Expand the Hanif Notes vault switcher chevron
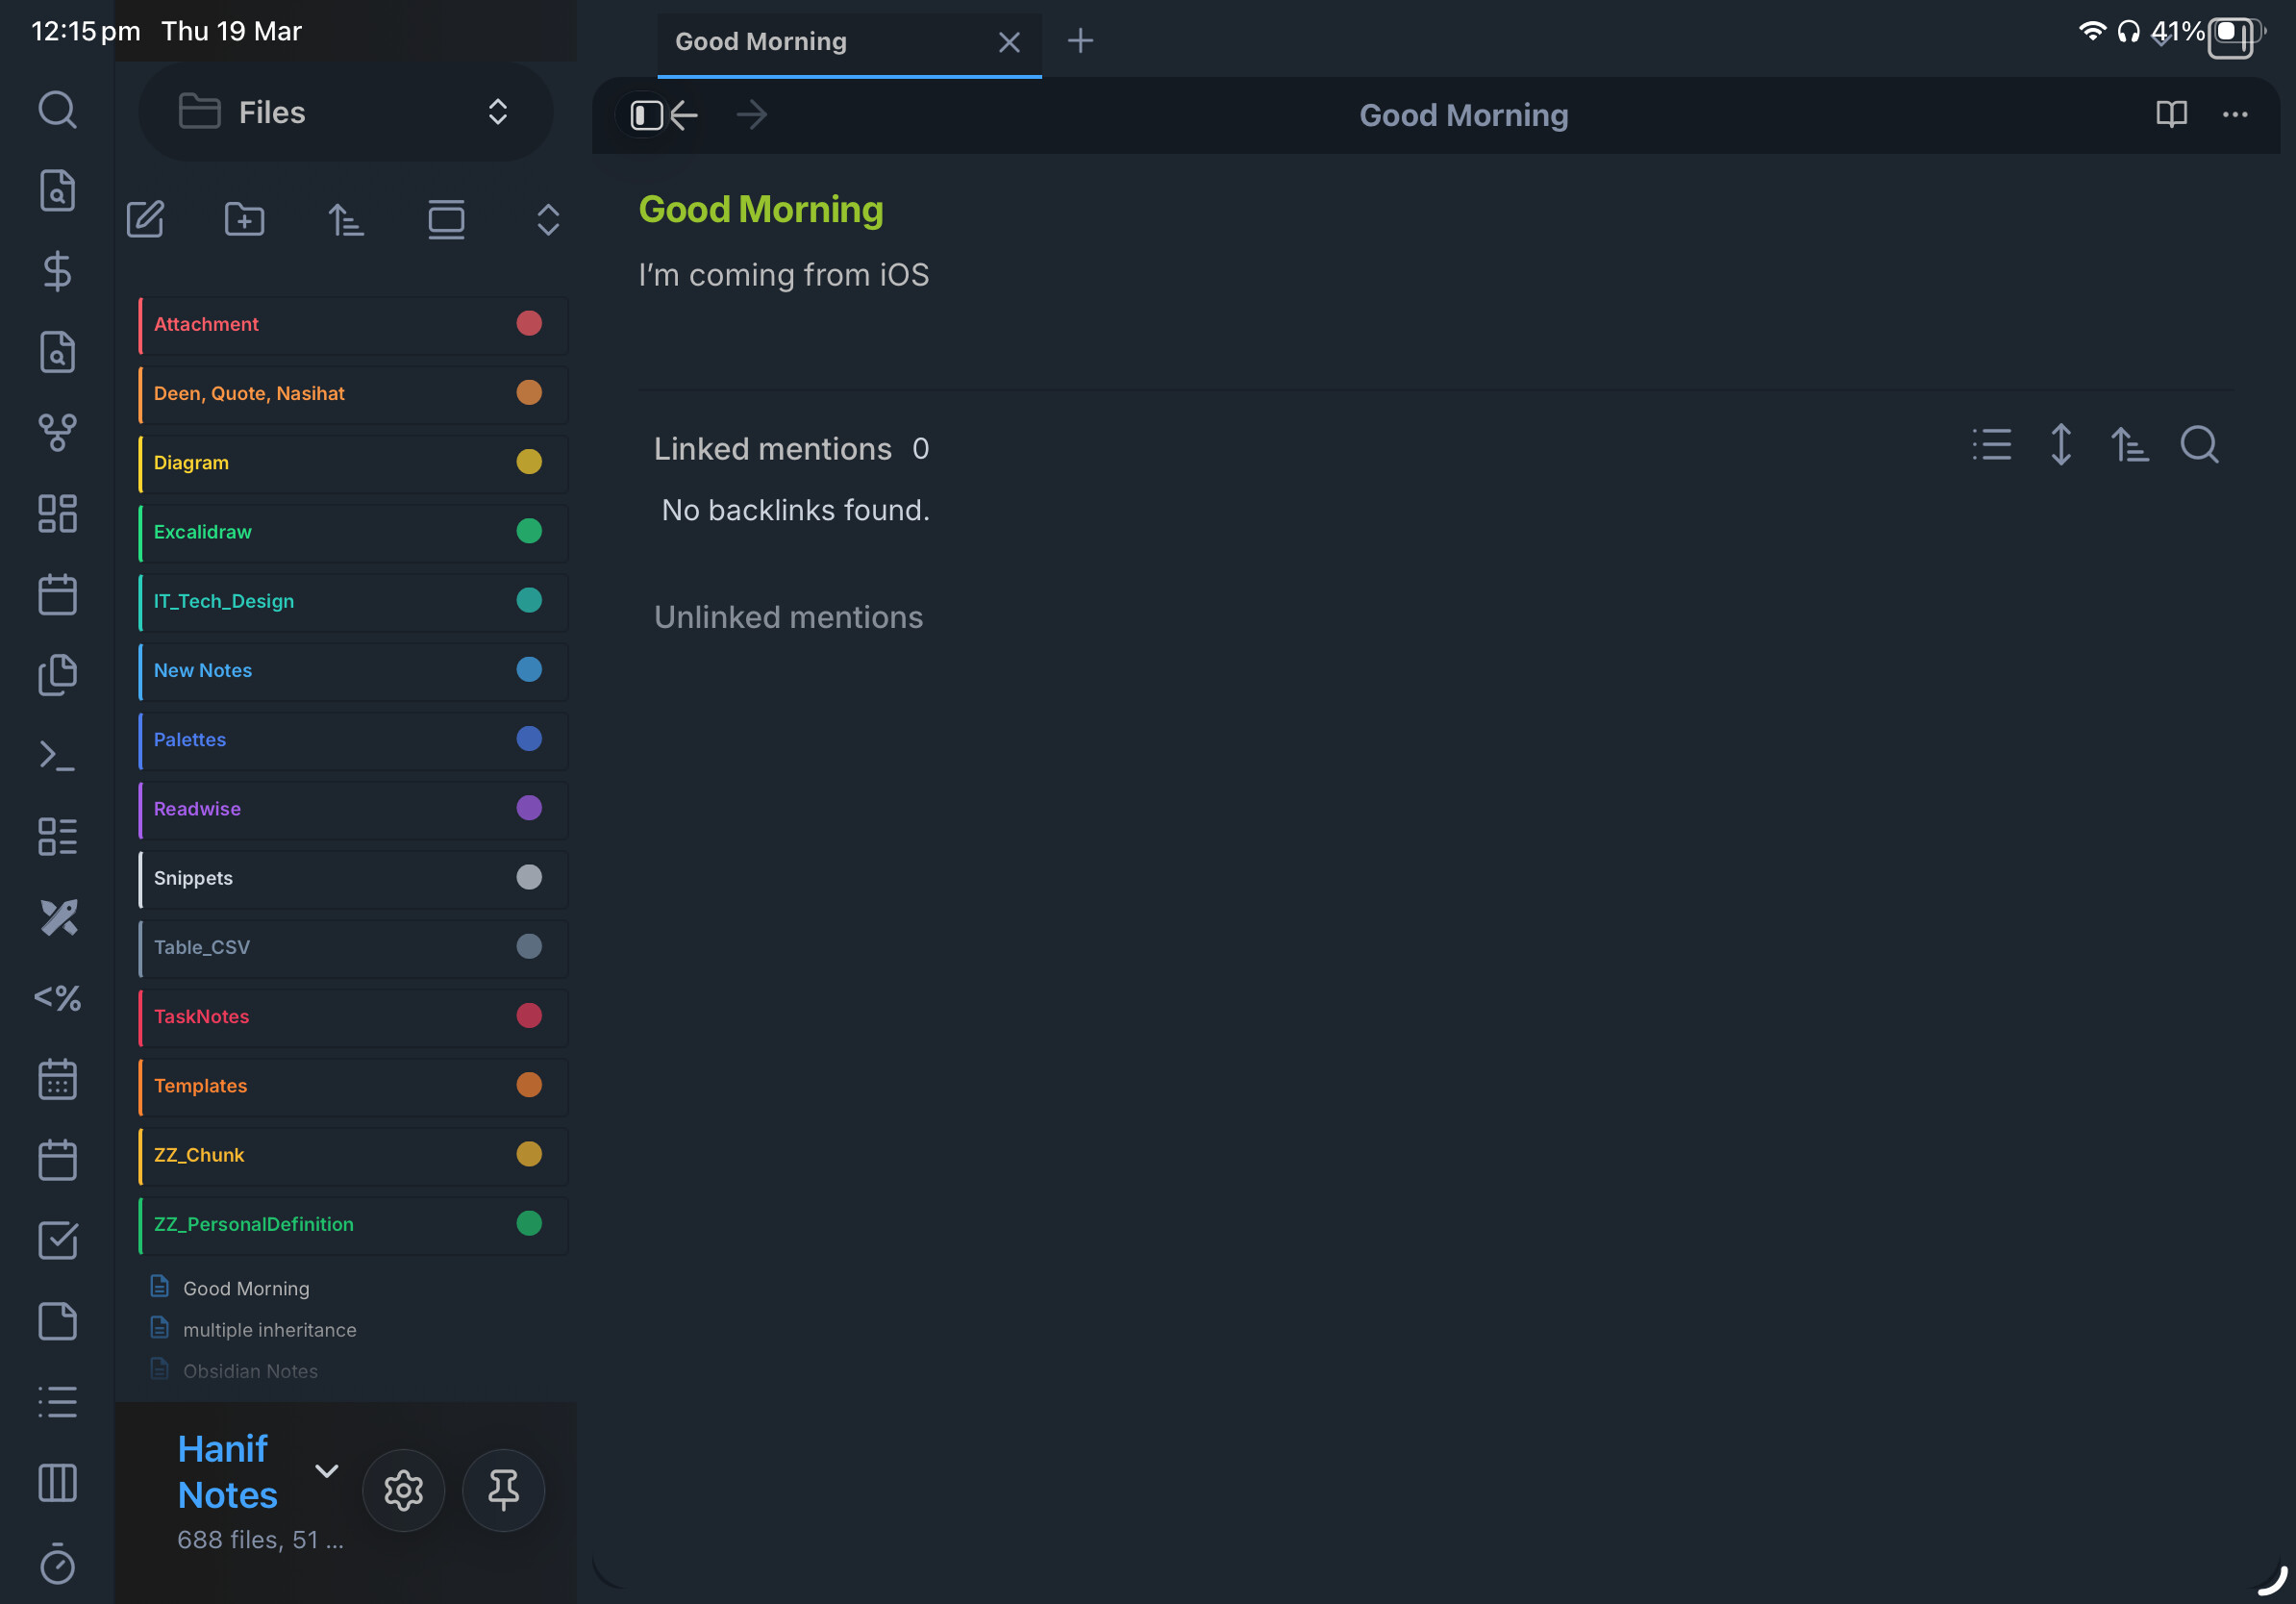Viewport: 2296px width, 1604px height. [327, 1470]
